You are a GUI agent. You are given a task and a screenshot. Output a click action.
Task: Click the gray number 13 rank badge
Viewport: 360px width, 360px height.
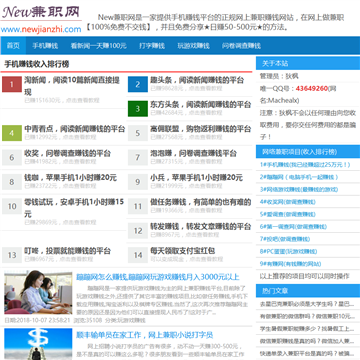[x=12, y=255]
